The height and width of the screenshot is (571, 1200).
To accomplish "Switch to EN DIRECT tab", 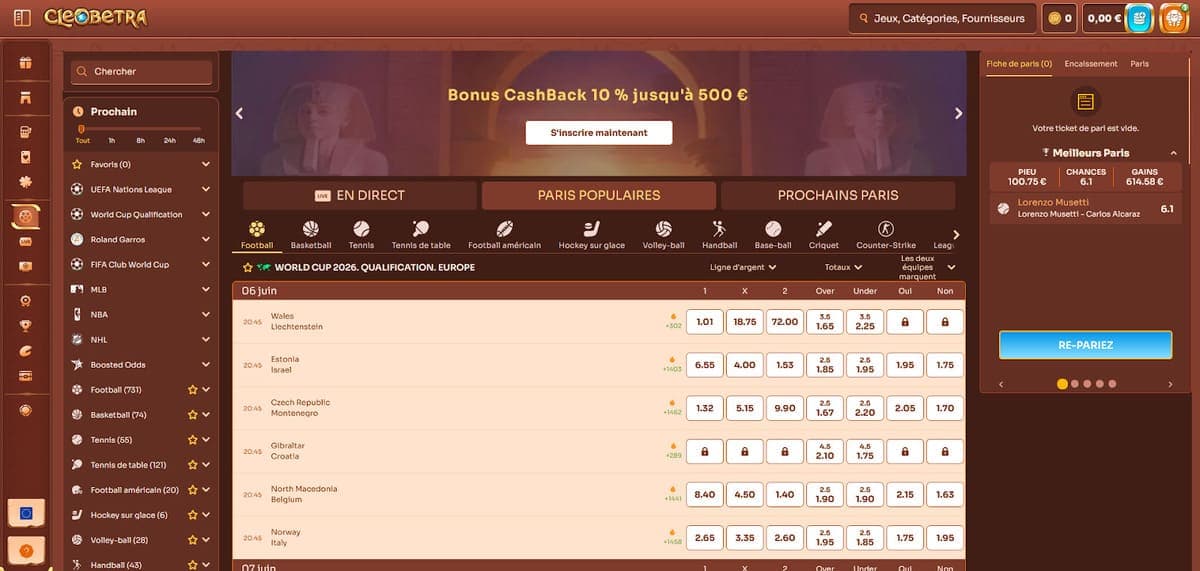I will 360,195.
